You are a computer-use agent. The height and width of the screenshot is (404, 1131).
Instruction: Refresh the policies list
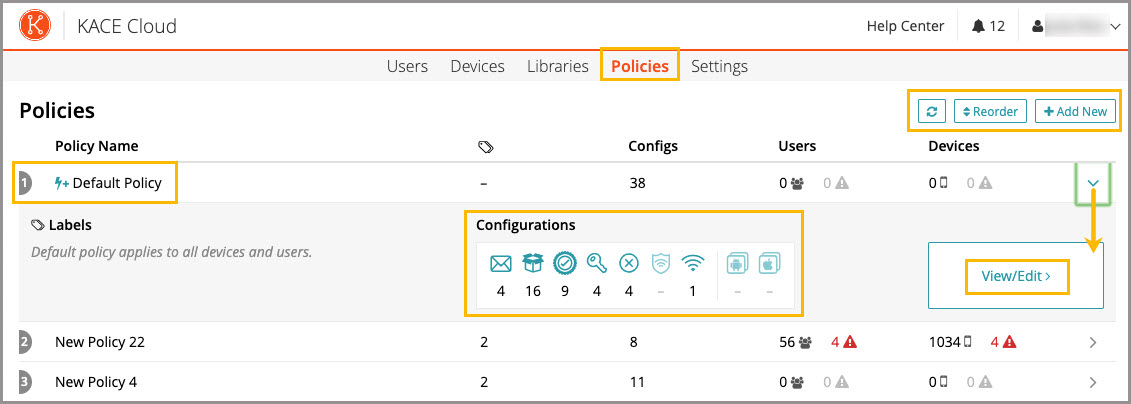[x=930, y=111]
